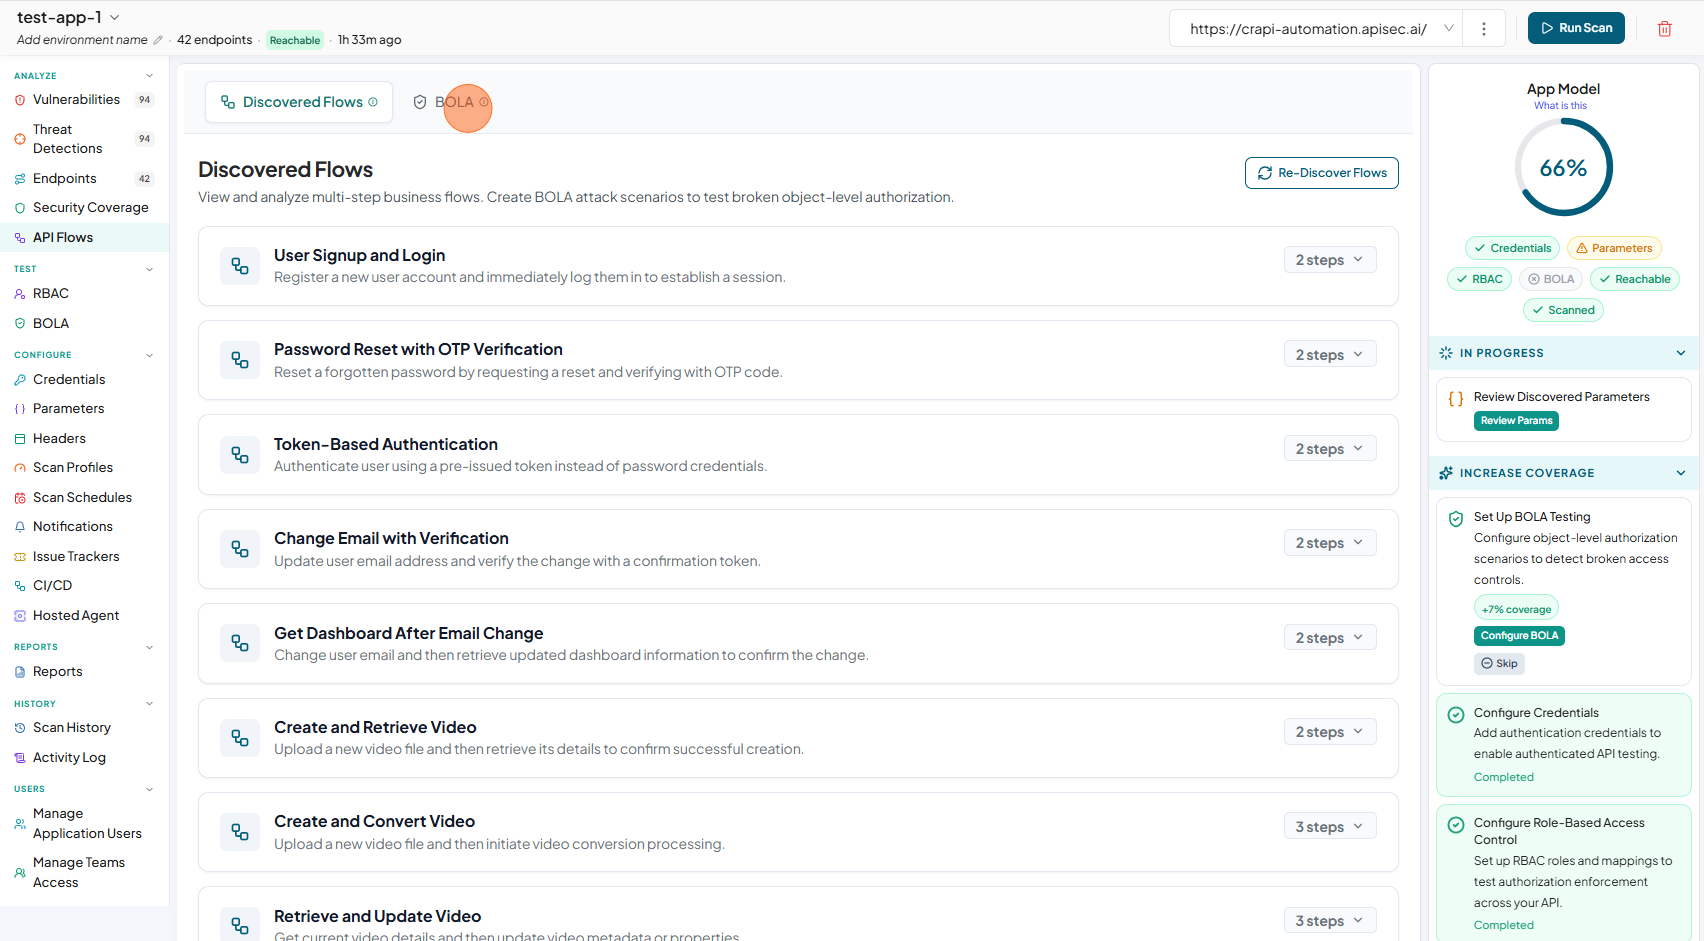1704x941 pixels.
Task: Collapse the IN PROGRESS section
Action: [x=1681, y=353]
